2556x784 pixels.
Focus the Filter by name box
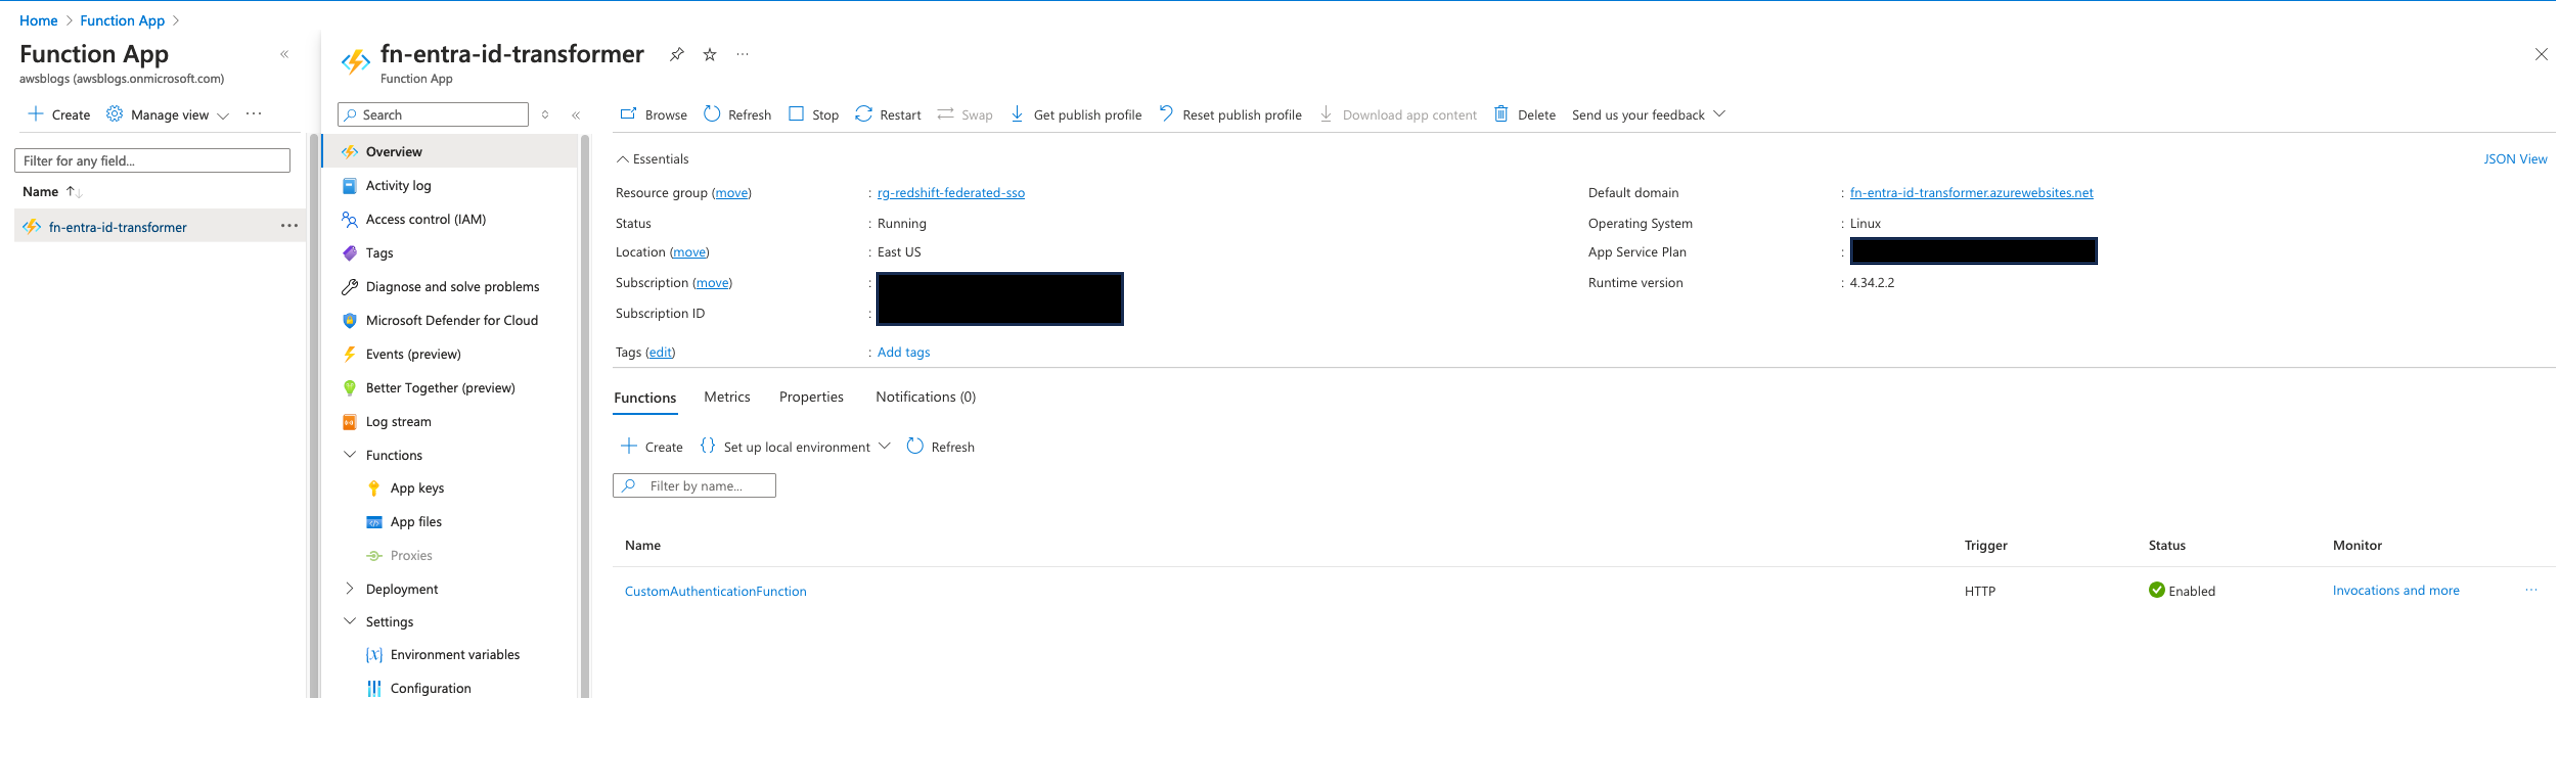tap(694, 486)
